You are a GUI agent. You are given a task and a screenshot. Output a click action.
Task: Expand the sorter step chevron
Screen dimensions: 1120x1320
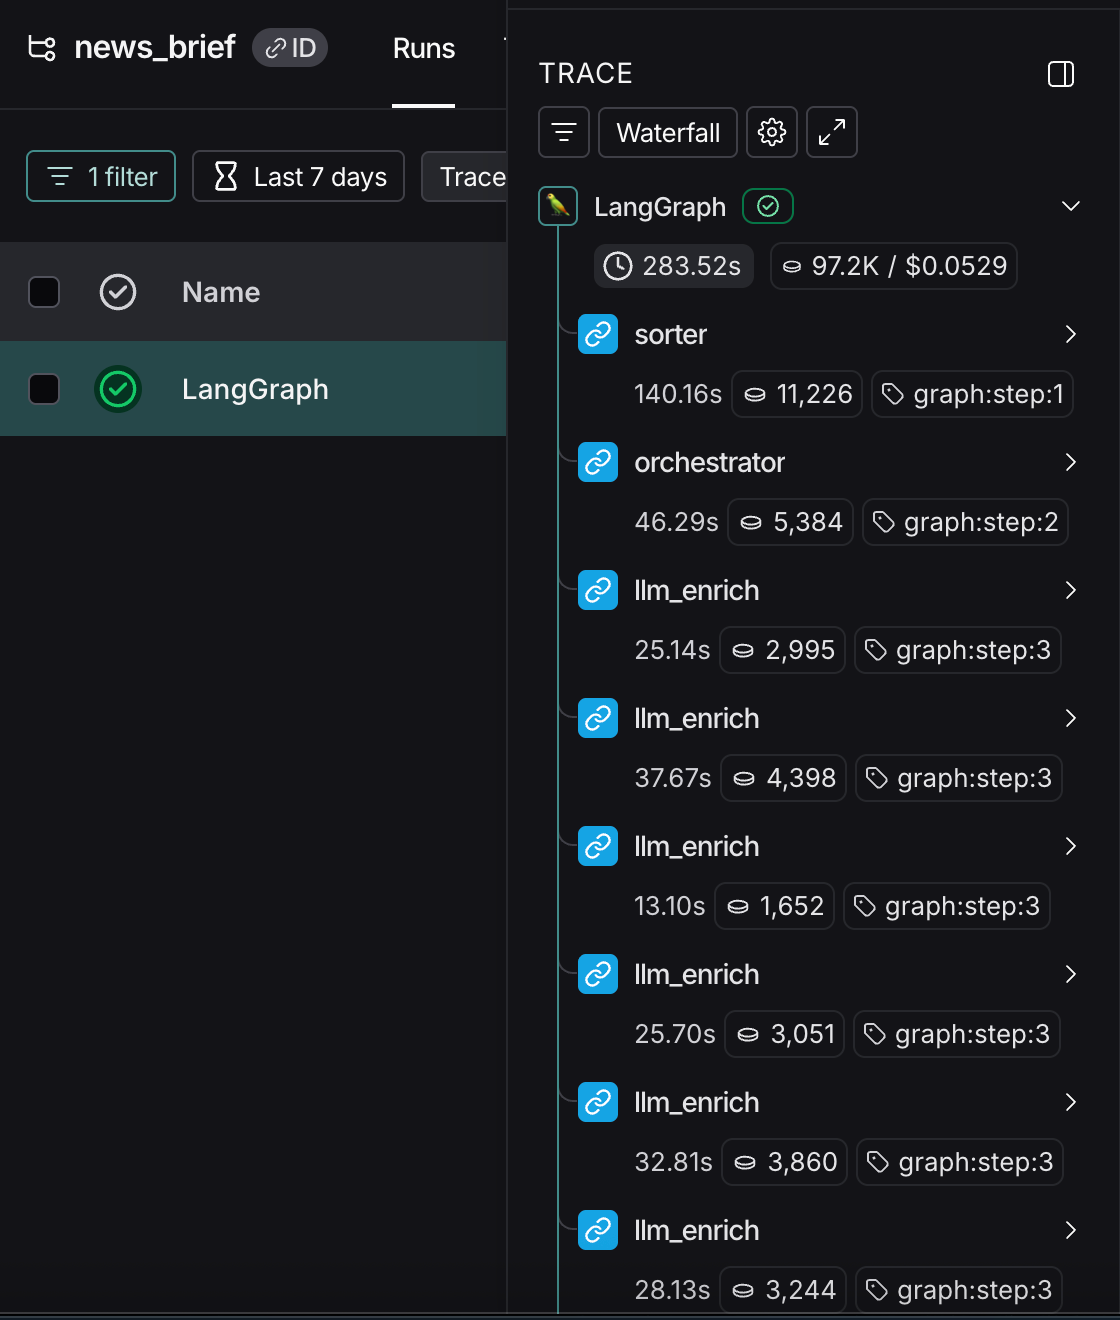coord(1071,334)
